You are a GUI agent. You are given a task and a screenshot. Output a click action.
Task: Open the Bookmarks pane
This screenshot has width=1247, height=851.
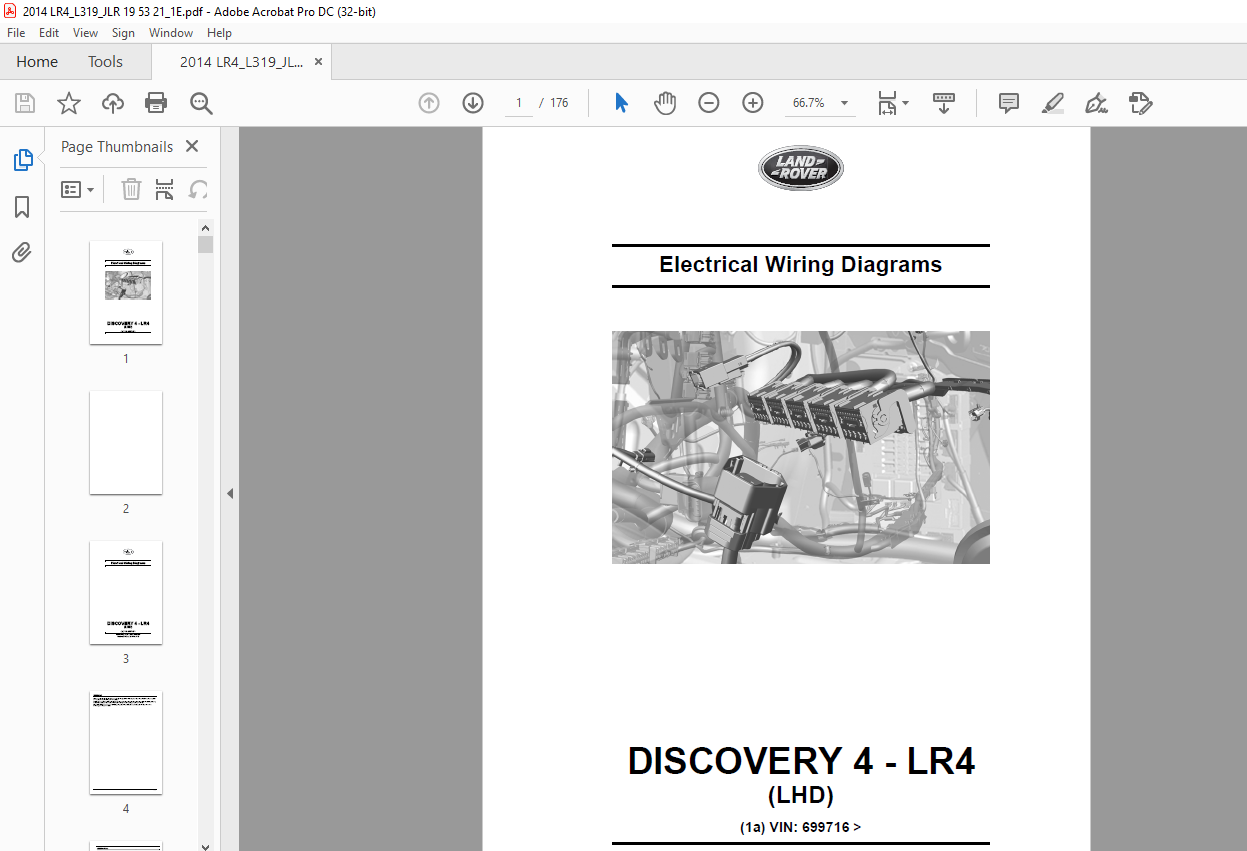[22, 207]
